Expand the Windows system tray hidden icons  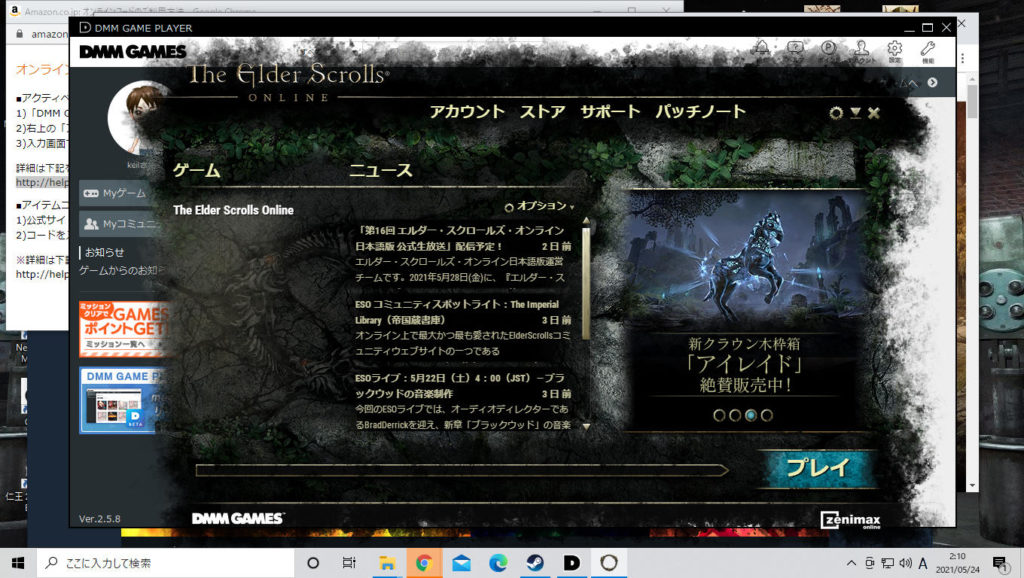click(851, 562)
